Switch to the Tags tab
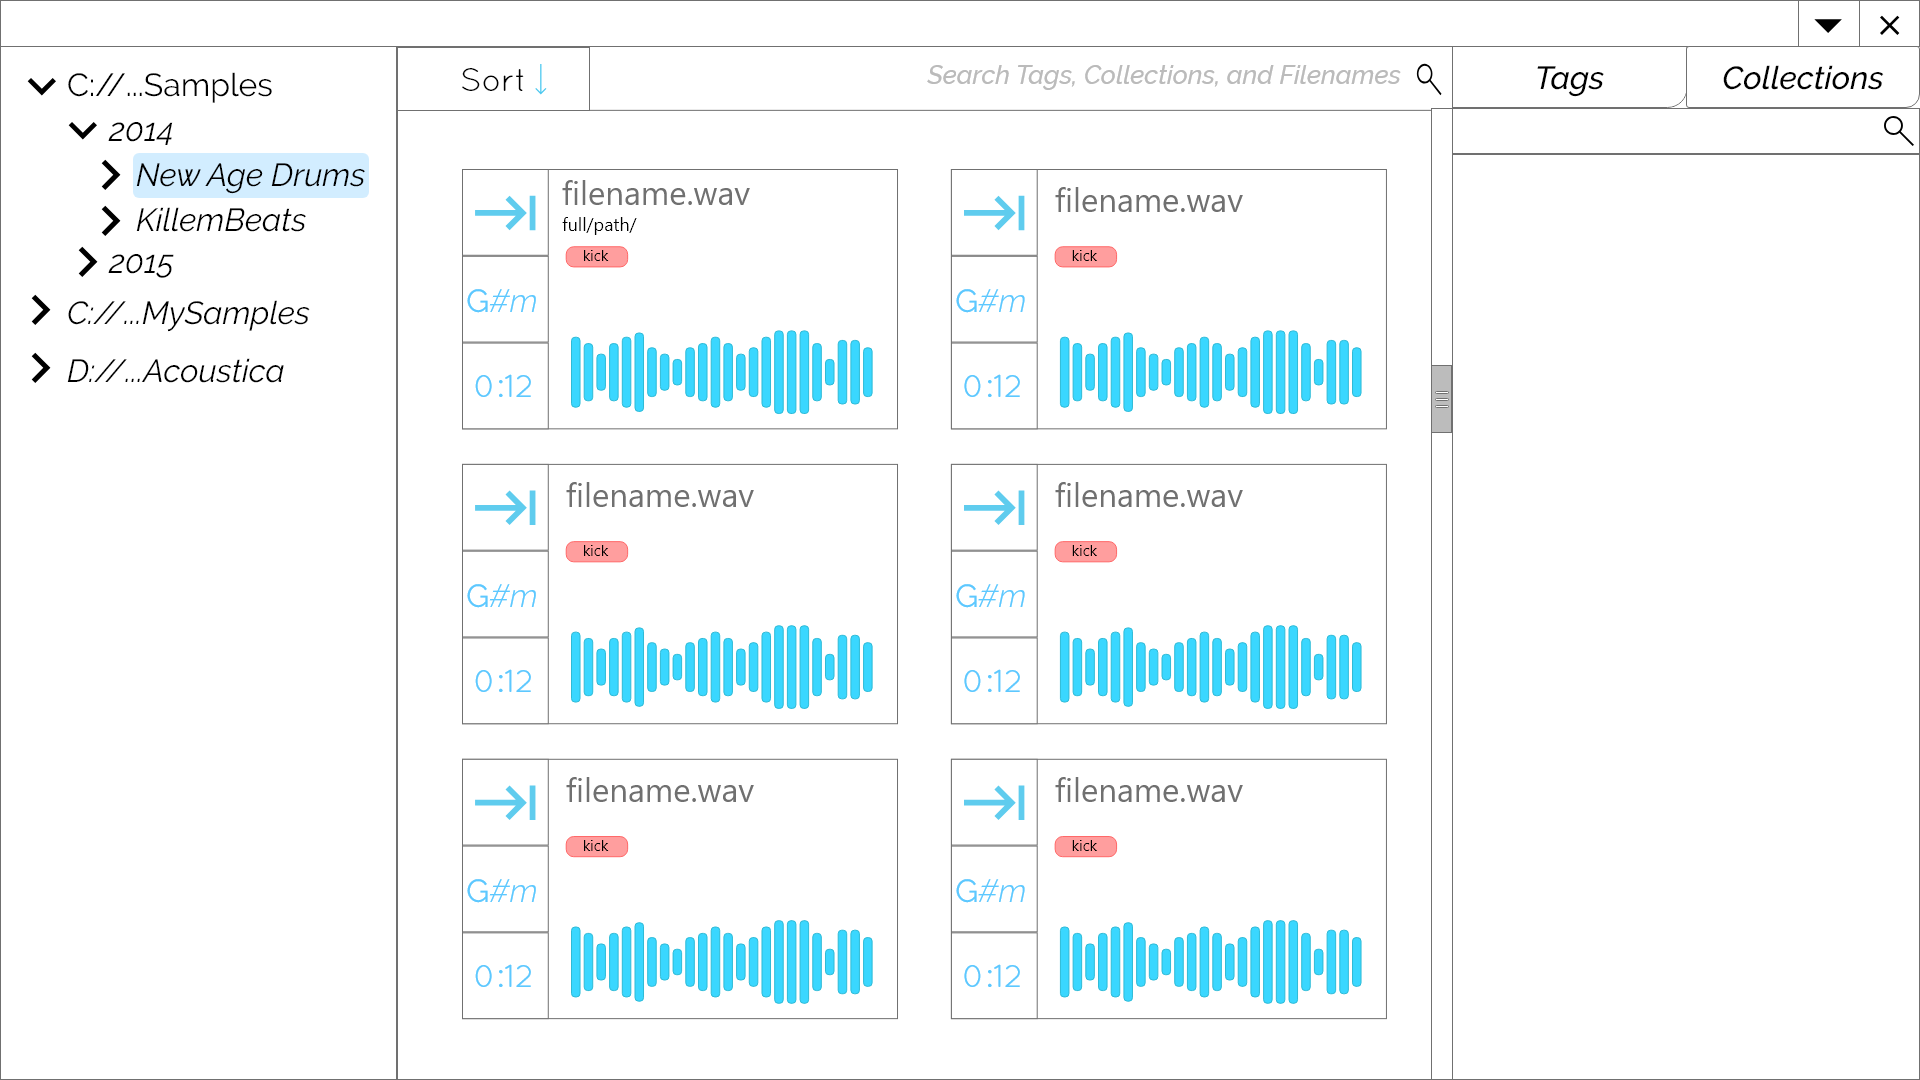Viewport: 1920px width, 1080px height. click(1568, 78)
